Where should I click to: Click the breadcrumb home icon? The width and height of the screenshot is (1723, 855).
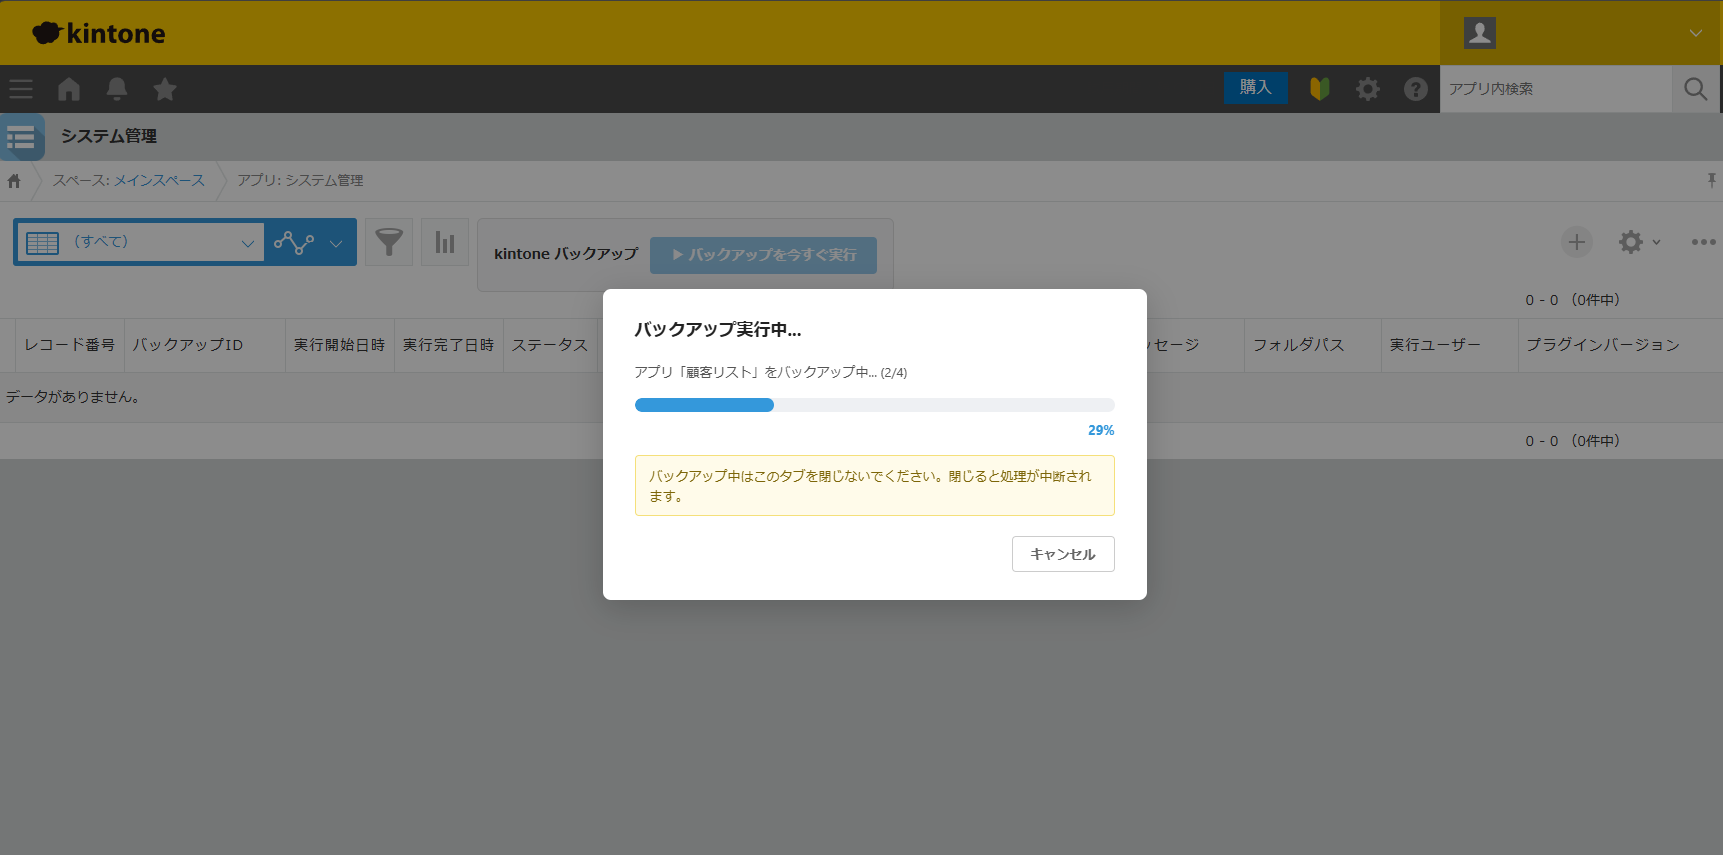click(x=14, y=181)
